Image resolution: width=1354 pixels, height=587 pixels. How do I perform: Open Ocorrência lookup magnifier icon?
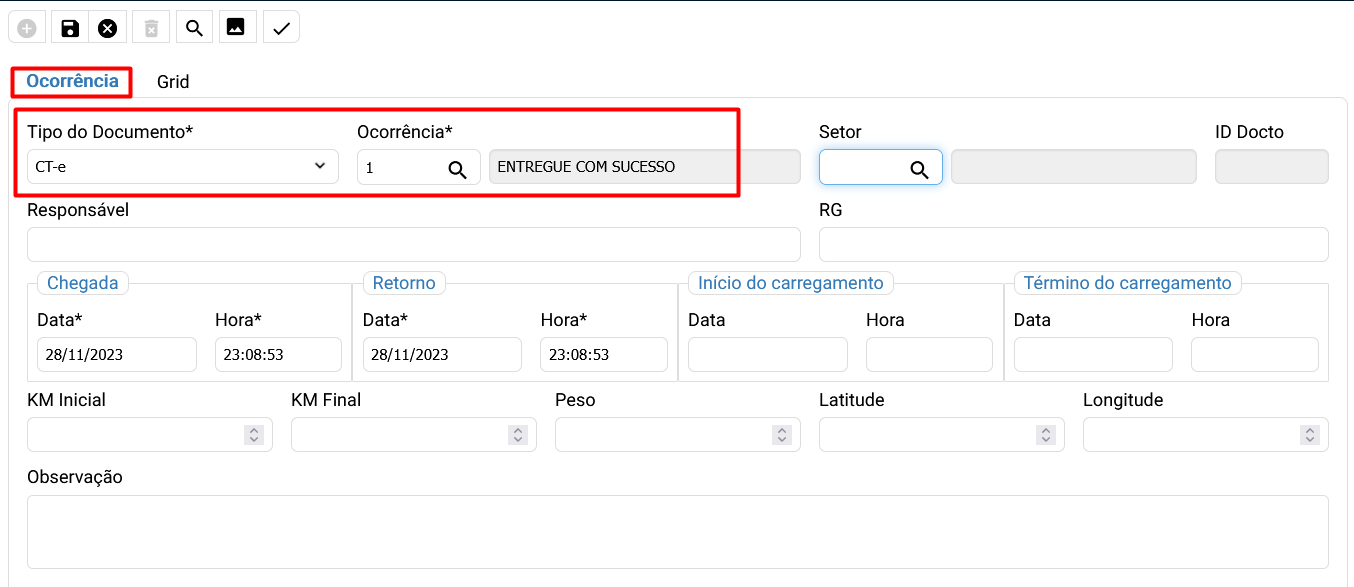click(457, 168)
